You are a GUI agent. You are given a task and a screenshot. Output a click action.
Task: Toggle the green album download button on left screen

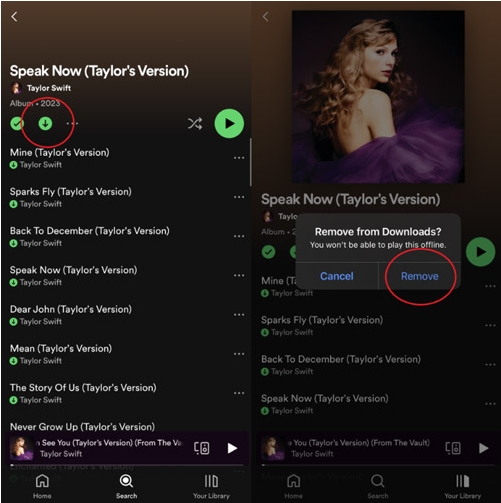[45, 124]
